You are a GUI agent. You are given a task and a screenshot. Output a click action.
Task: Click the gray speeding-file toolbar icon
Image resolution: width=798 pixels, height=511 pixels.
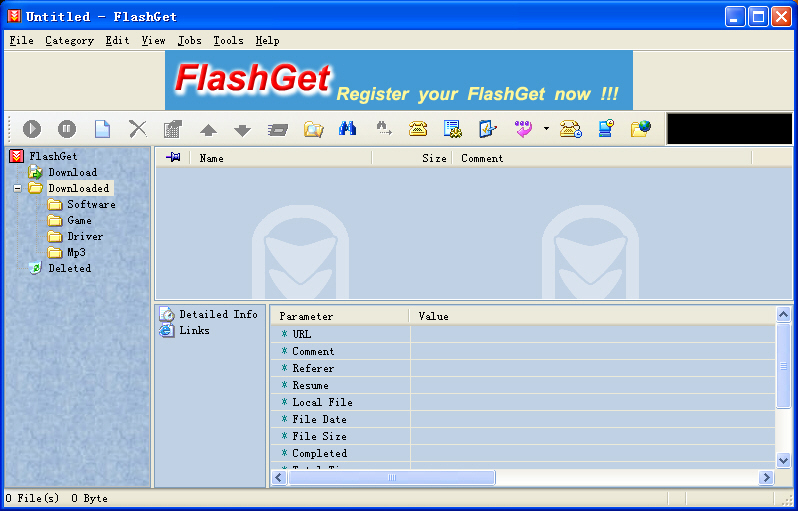(x=278, y=130)
